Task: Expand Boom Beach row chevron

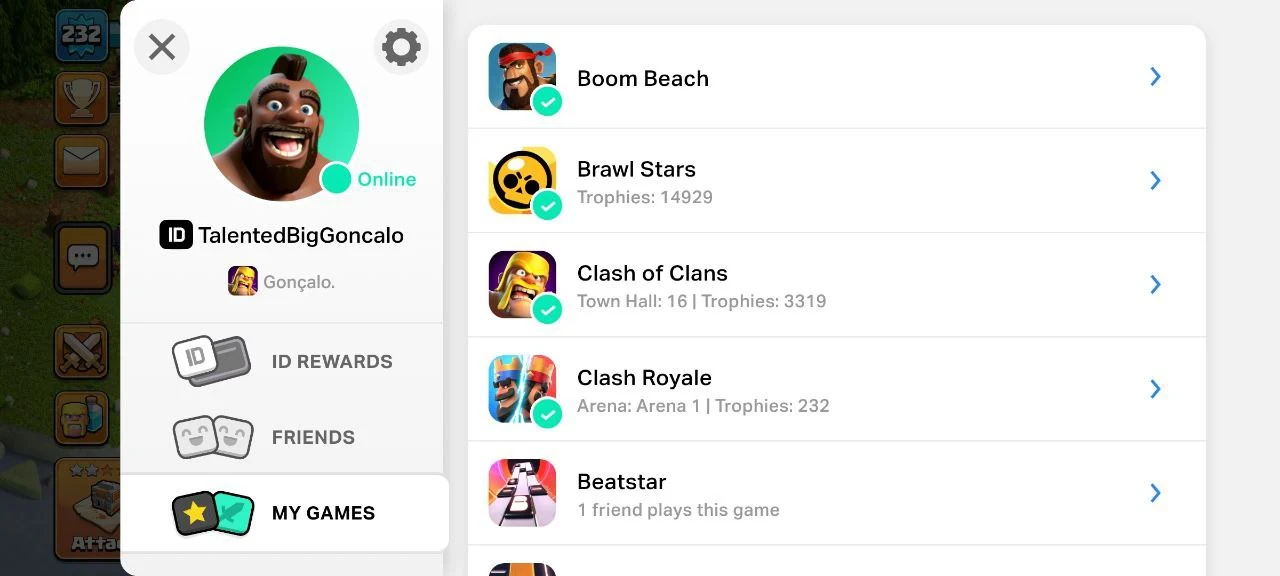Action: [x=1155, y=77]
